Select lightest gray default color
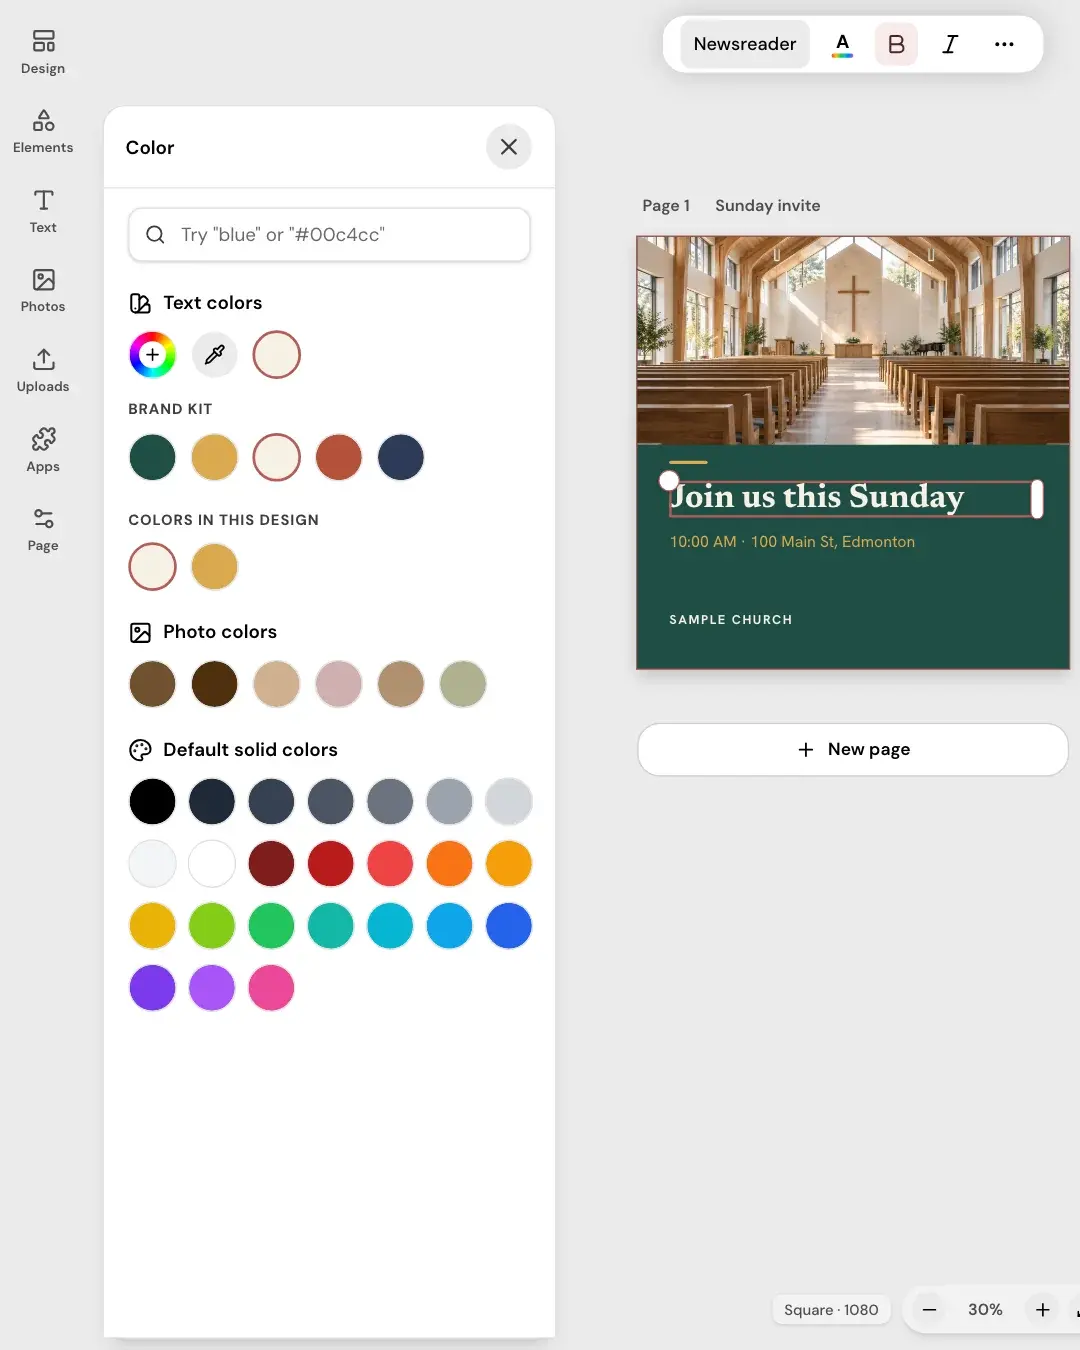Image resolution: width=1080 pixels, height=1350 pixels. click(153, 864)
